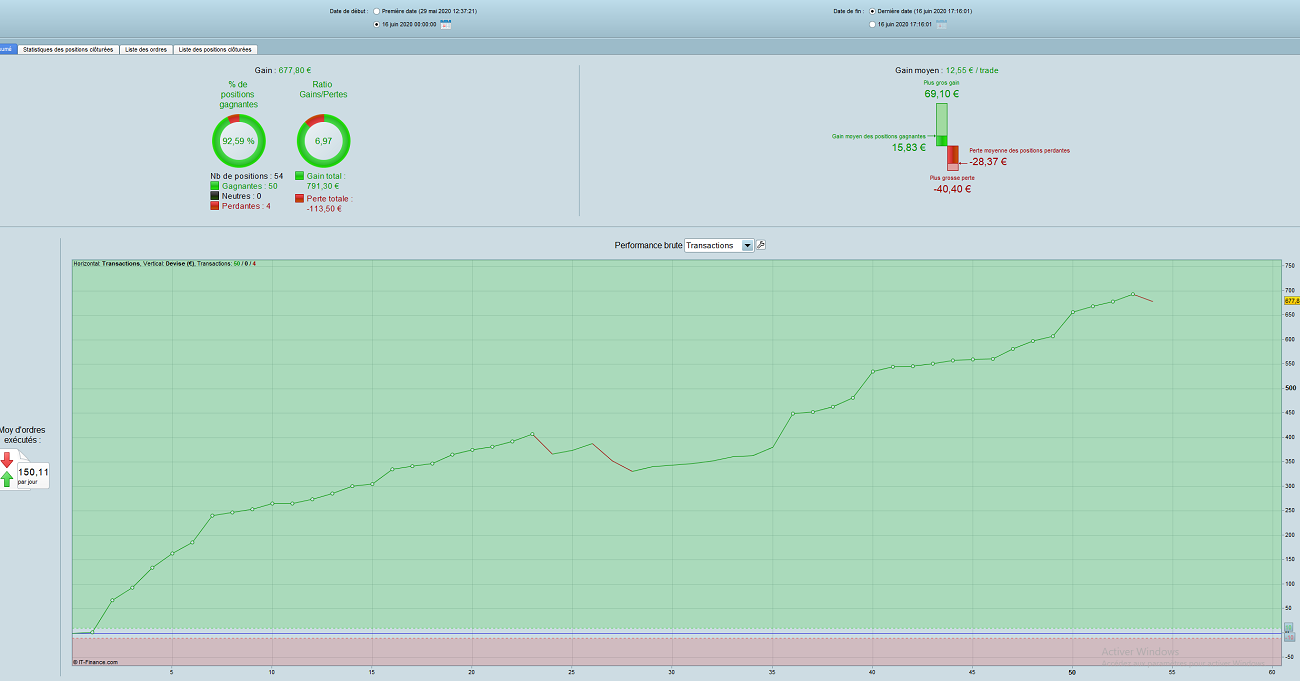Click the red -10 threshold marker

[x=1288, y=637]
